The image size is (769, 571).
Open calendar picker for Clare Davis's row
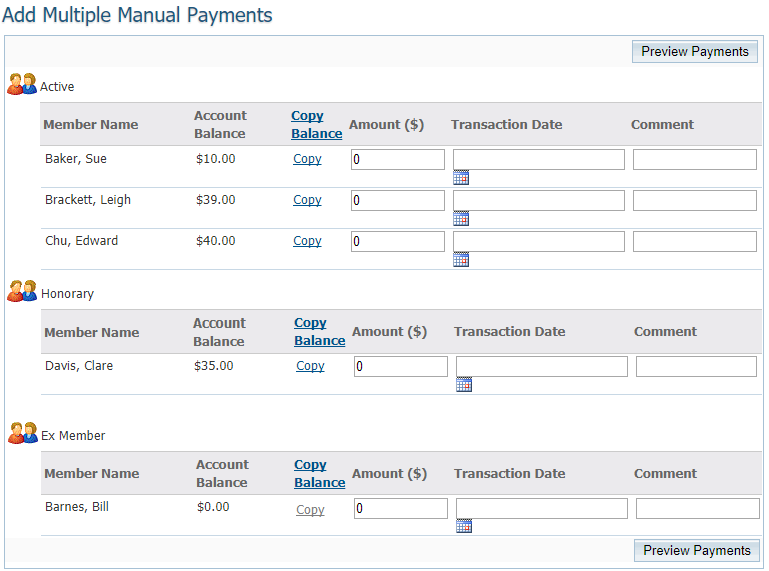464,385
